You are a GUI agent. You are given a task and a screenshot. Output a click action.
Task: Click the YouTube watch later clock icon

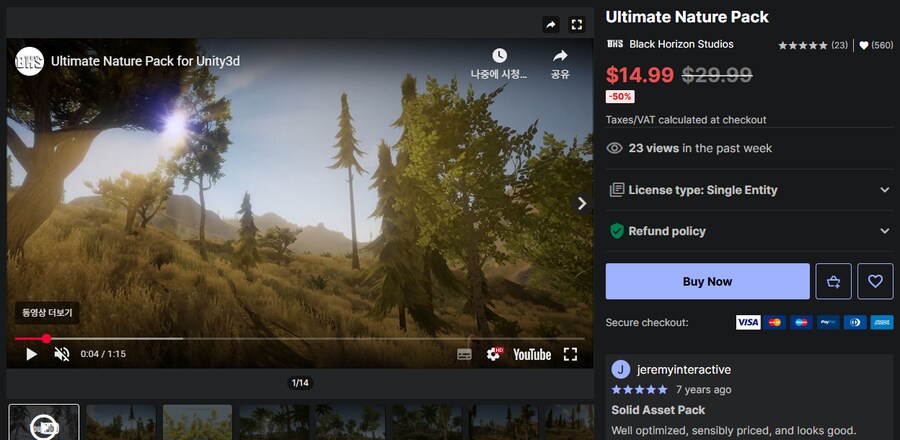coord(499,56)
